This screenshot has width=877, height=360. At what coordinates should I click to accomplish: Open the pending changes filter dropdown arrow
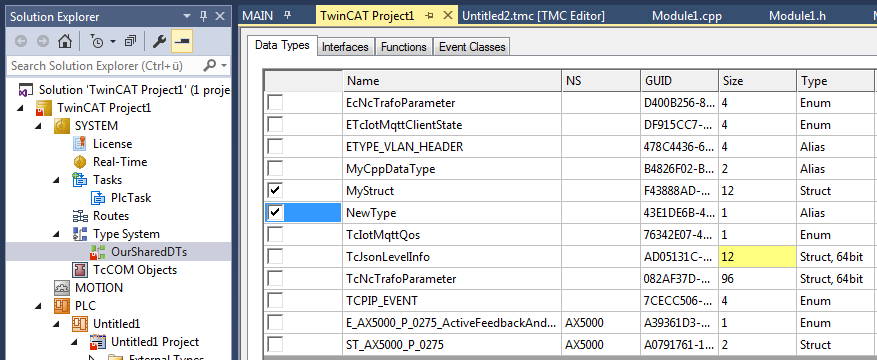[x=112, y=42]
